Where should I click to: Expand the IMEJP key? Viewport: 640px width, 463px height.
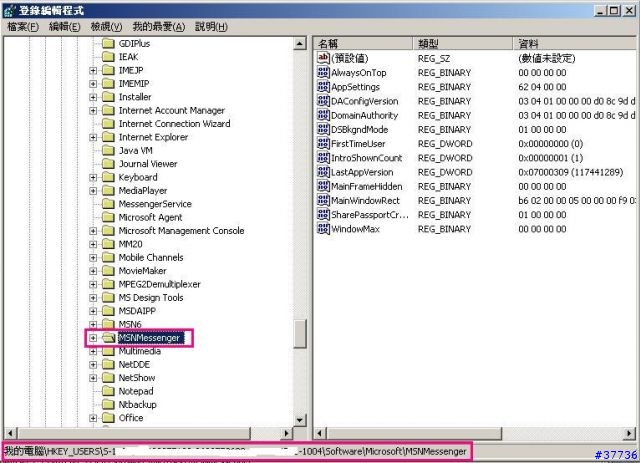tap(93, 70)
